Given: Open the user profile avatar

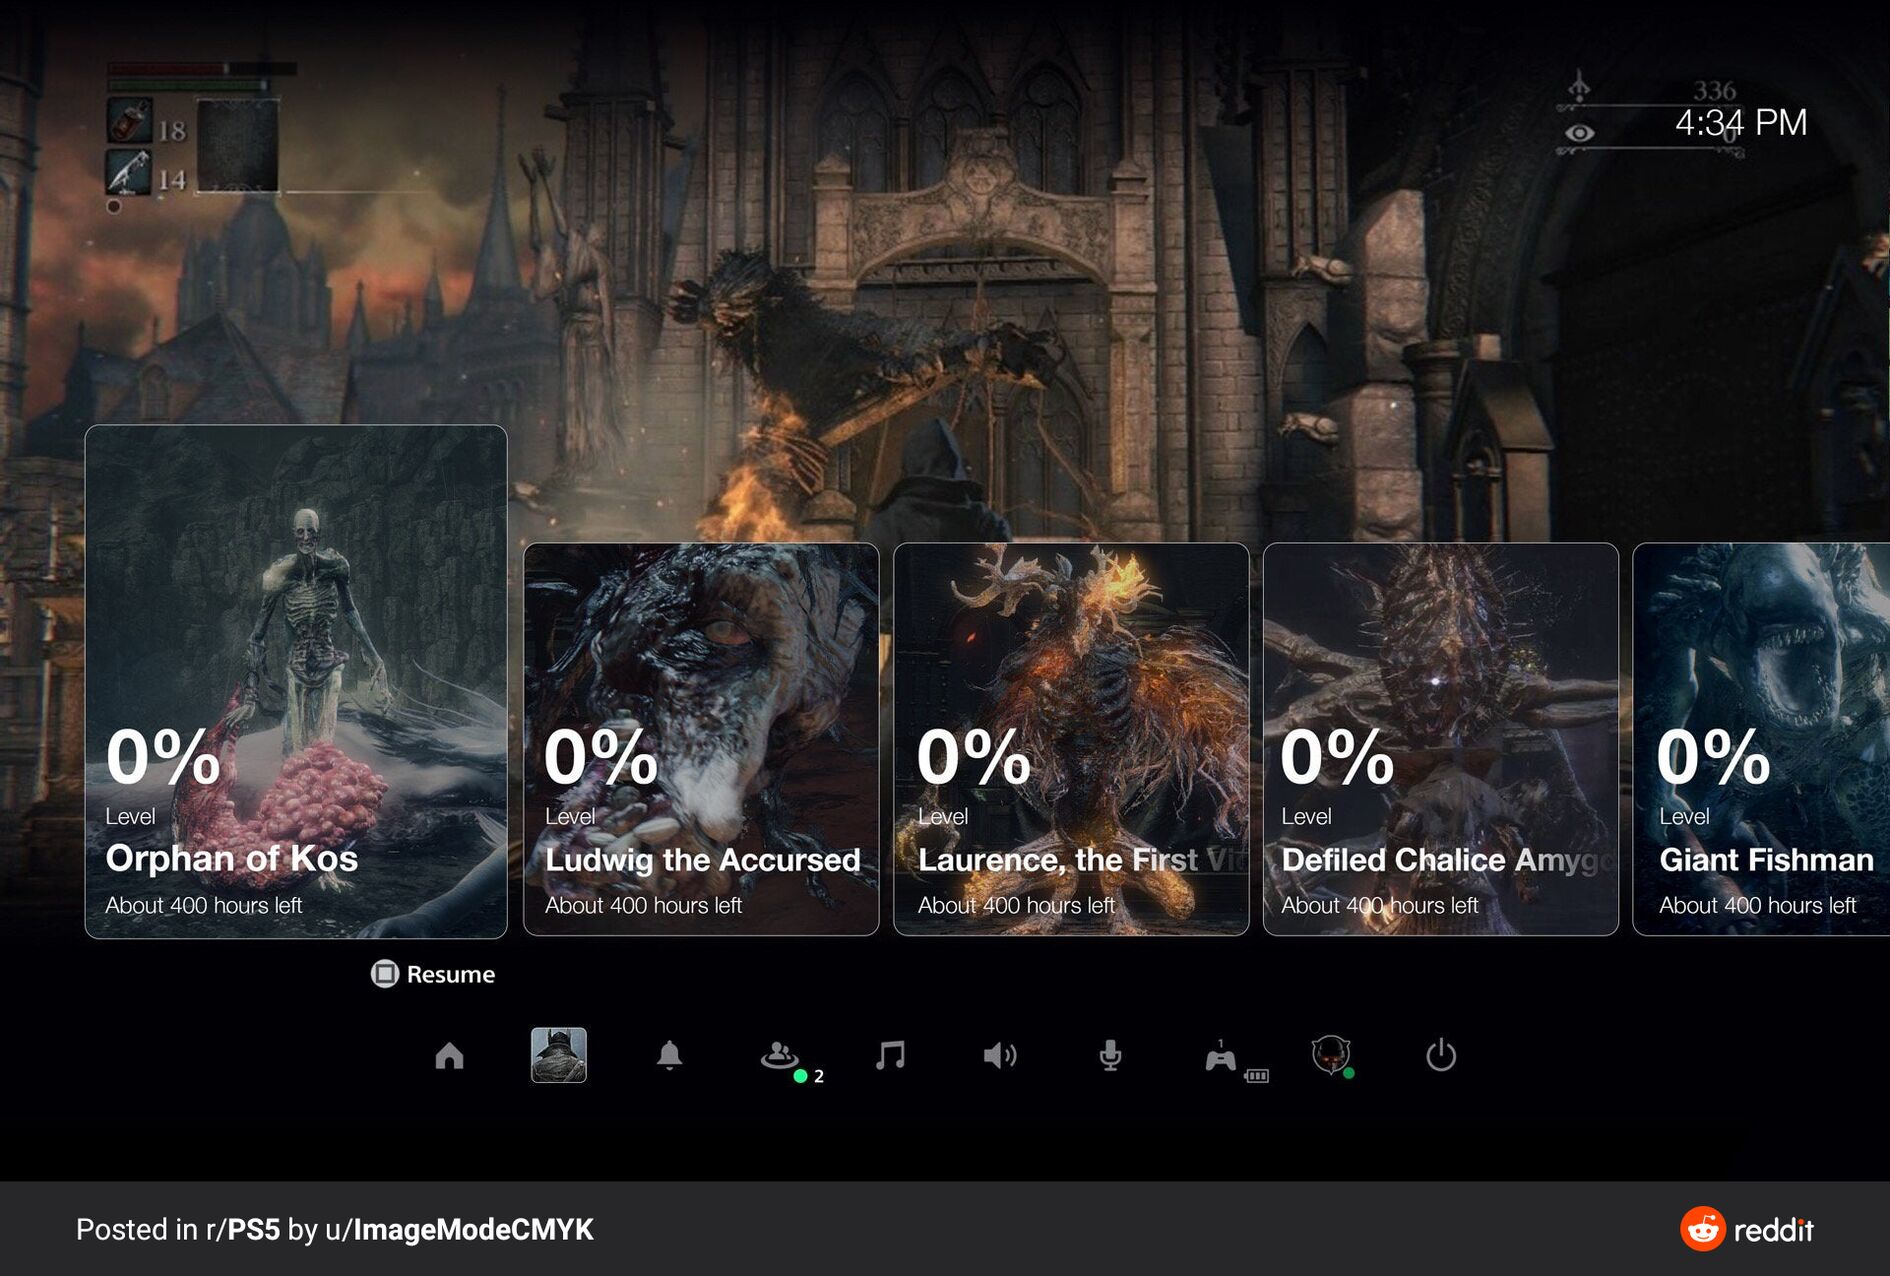Looking at the screenshot, I should click(x=1331, y=1055).
